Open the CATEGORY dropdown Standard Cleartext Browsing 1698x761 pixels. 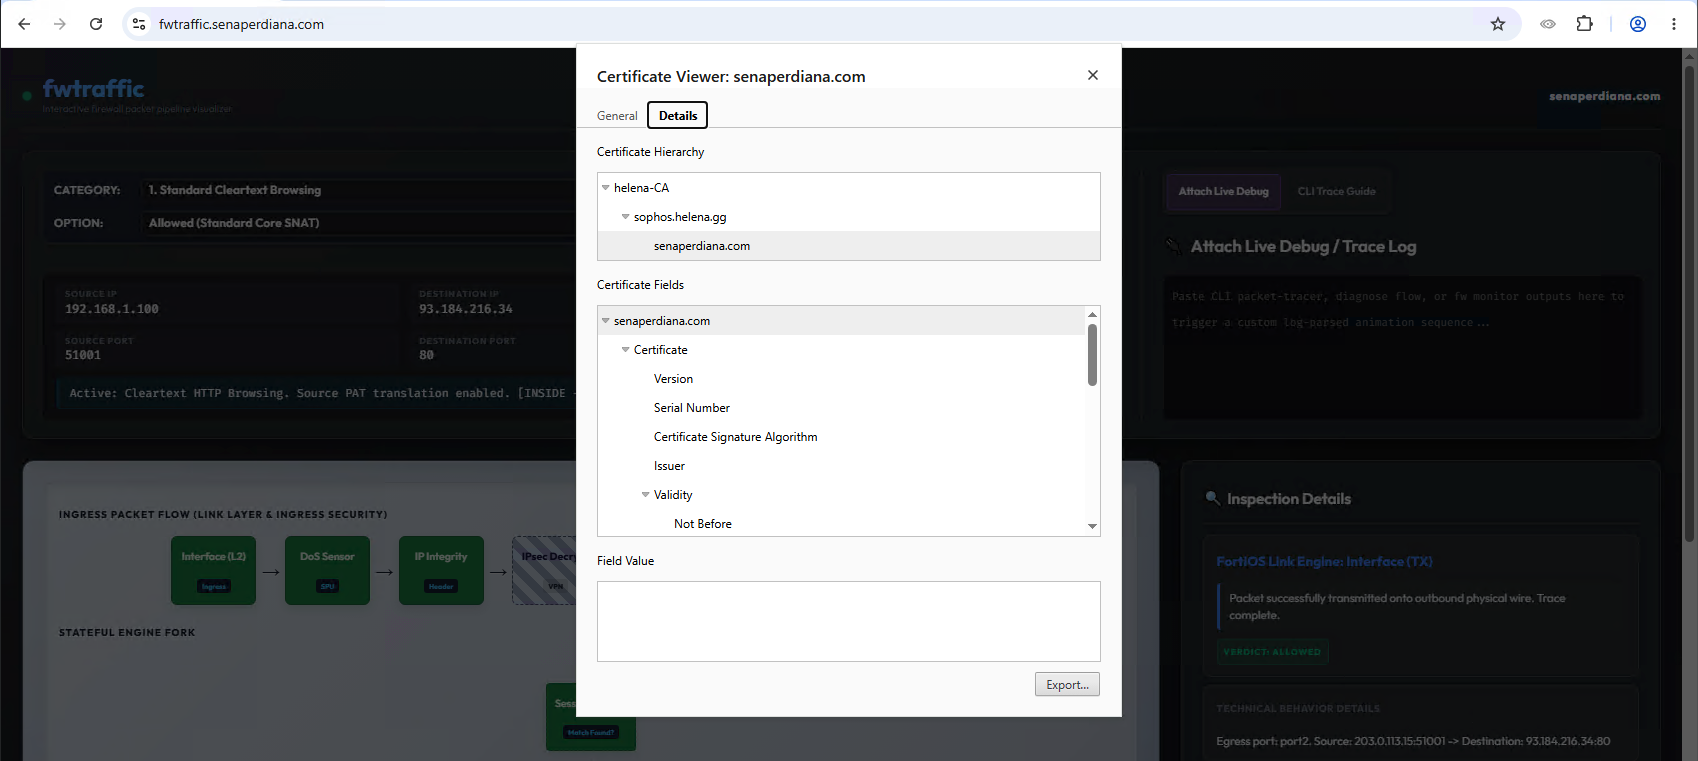pyautogui.click(x=360, y=190)
